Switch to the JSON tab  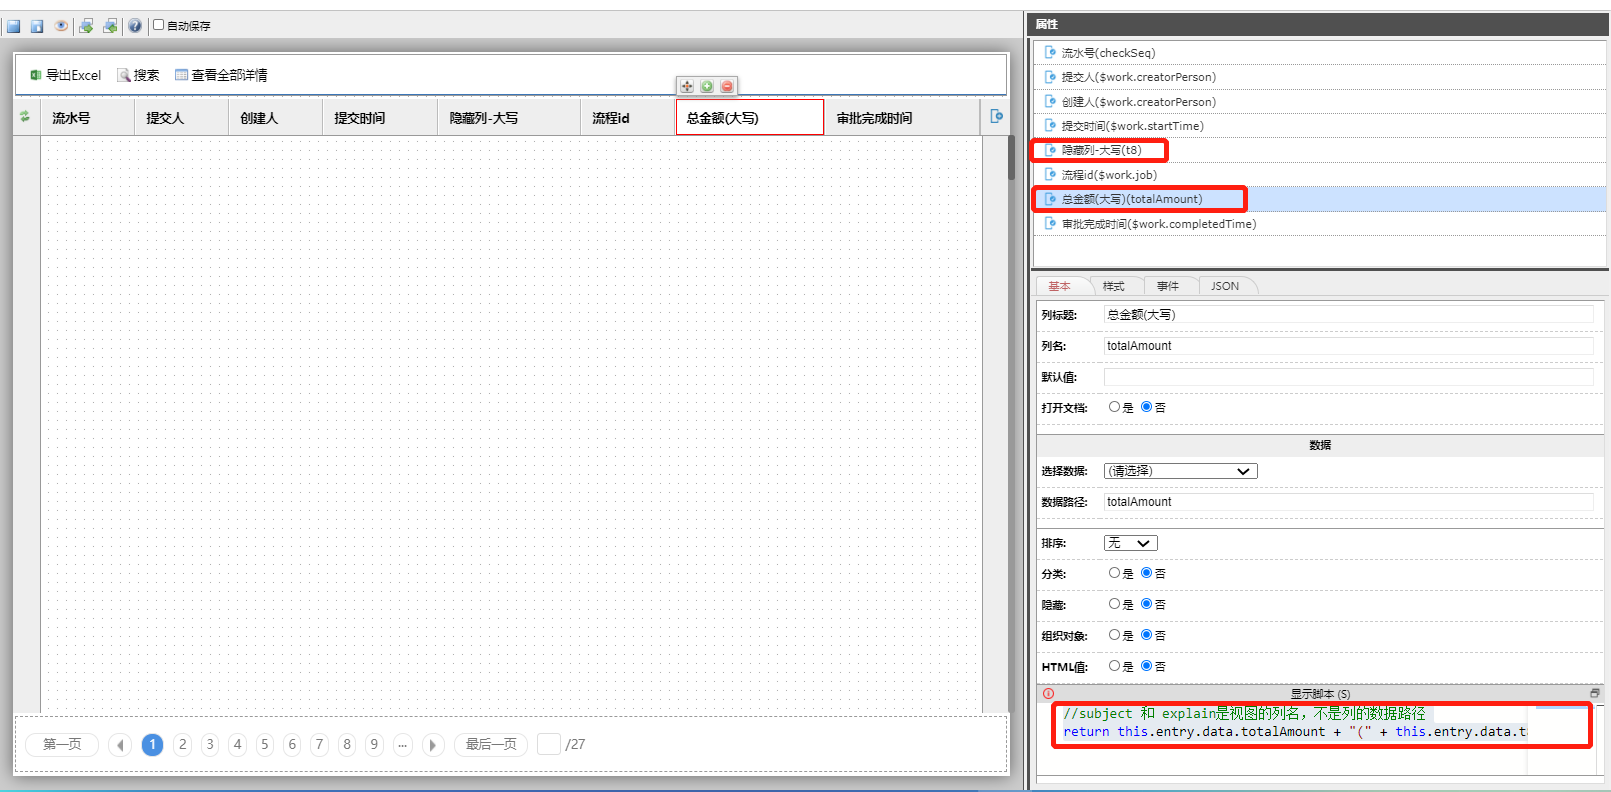point(1225,286)
